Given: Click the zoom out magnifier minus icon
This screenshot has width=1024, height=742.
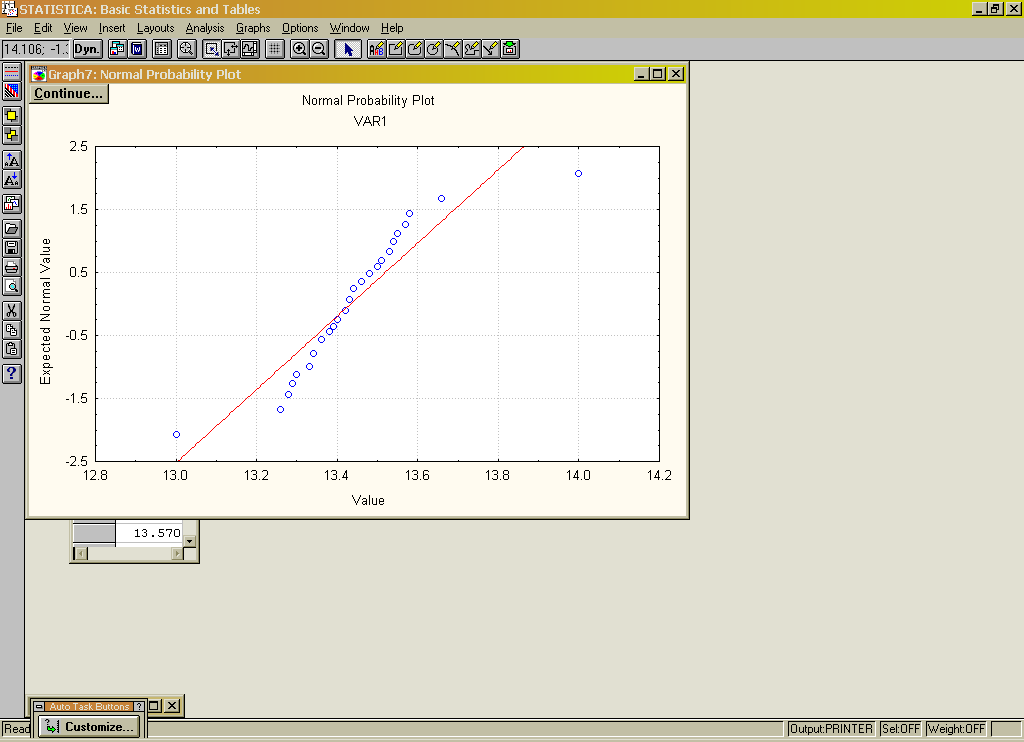Looking at the screenshot, I should click(x=319, y=49).
